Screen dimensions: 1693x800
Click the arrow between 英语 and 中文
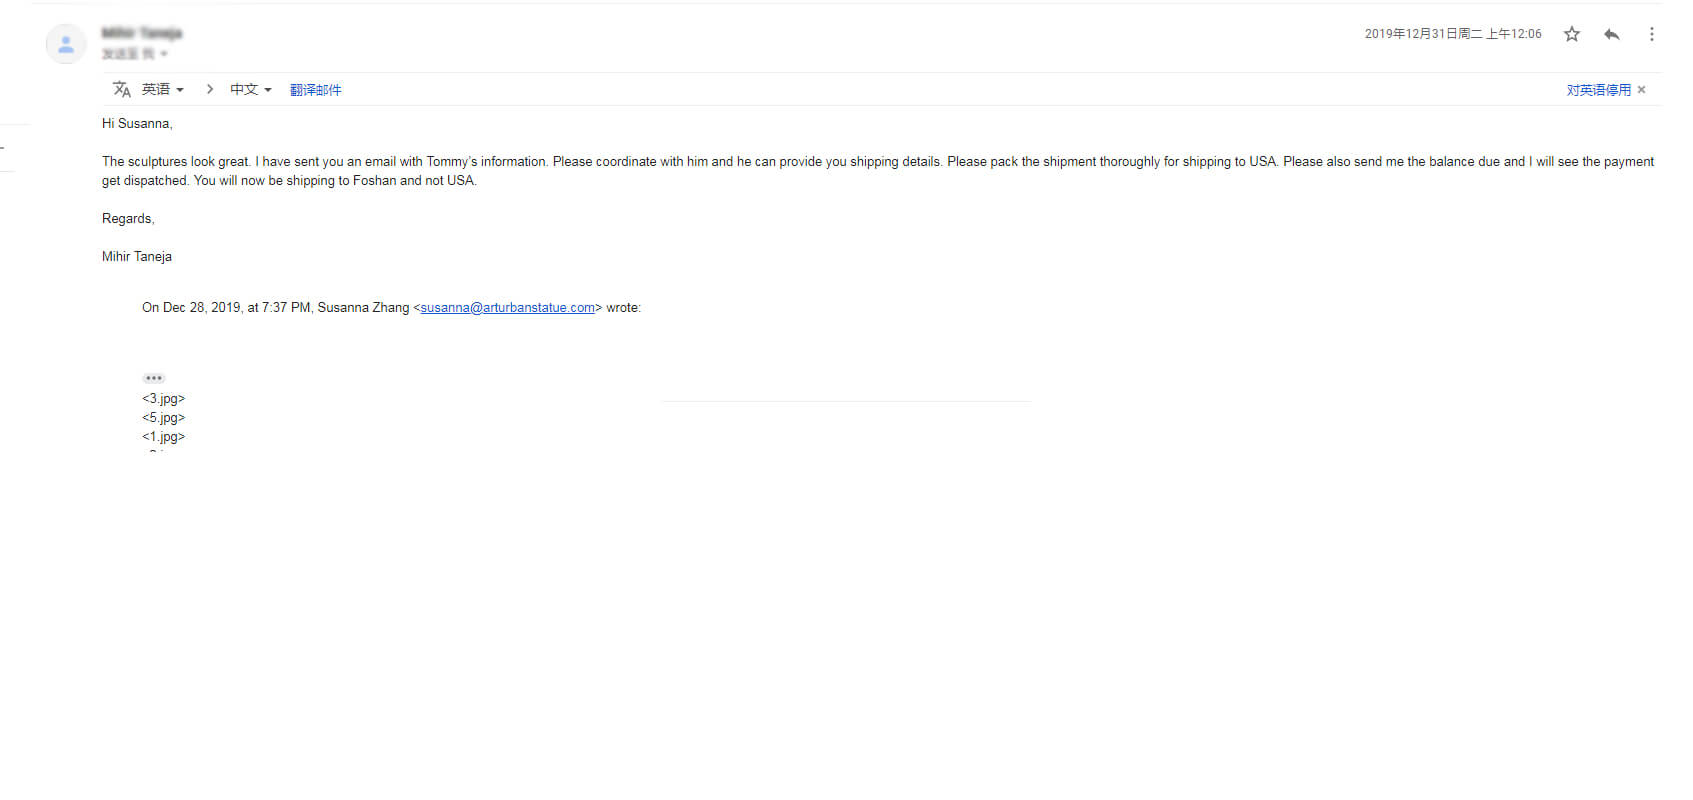(209, 89)
